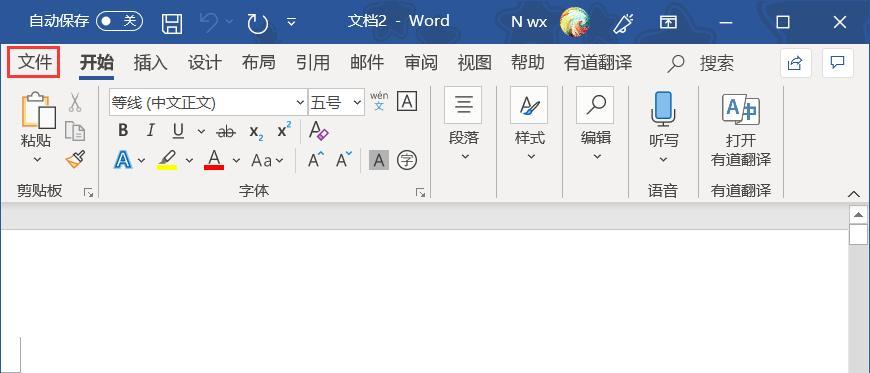Apply the yellow text highlight color

(167, 160)
